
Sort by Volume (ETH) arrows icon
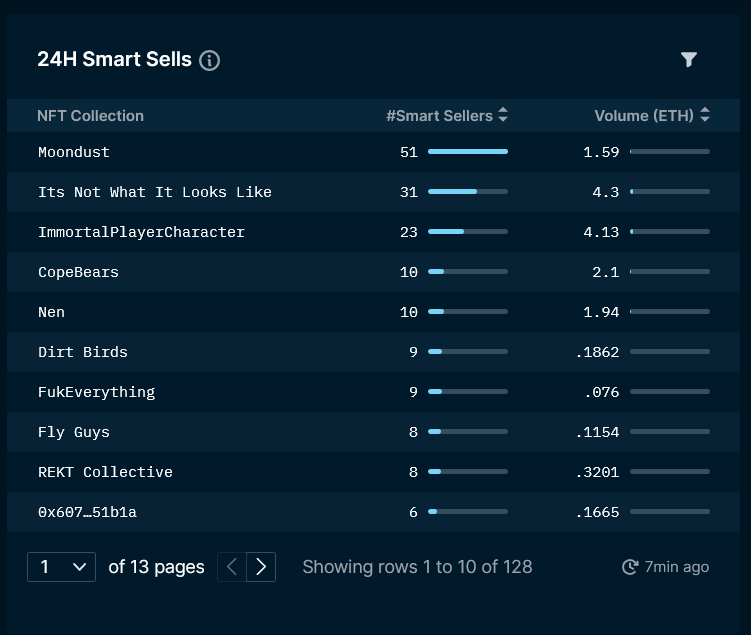[x=705, y=115]
